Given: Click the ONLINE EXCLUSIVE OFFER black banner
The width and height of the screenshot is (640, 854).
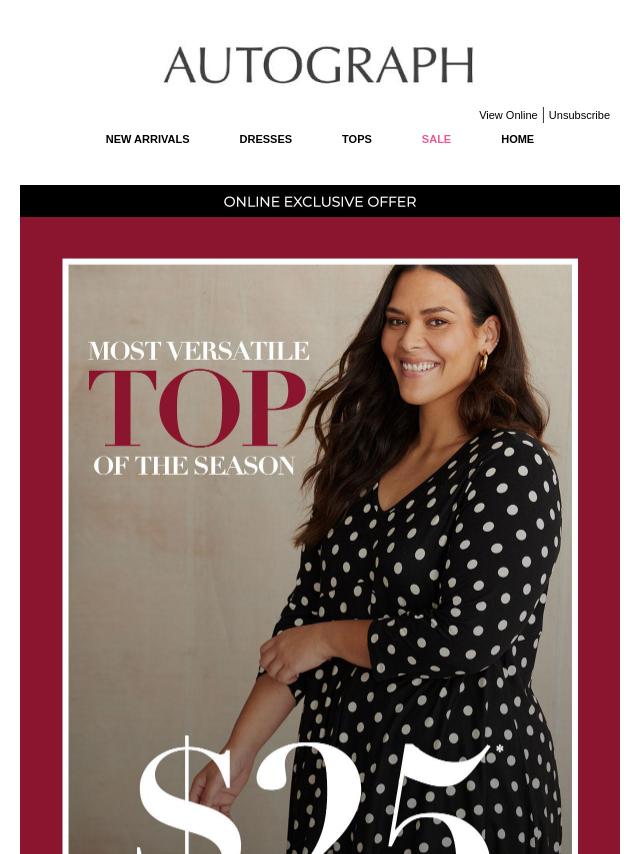Looking at the screenshot, I should [320, 201].
